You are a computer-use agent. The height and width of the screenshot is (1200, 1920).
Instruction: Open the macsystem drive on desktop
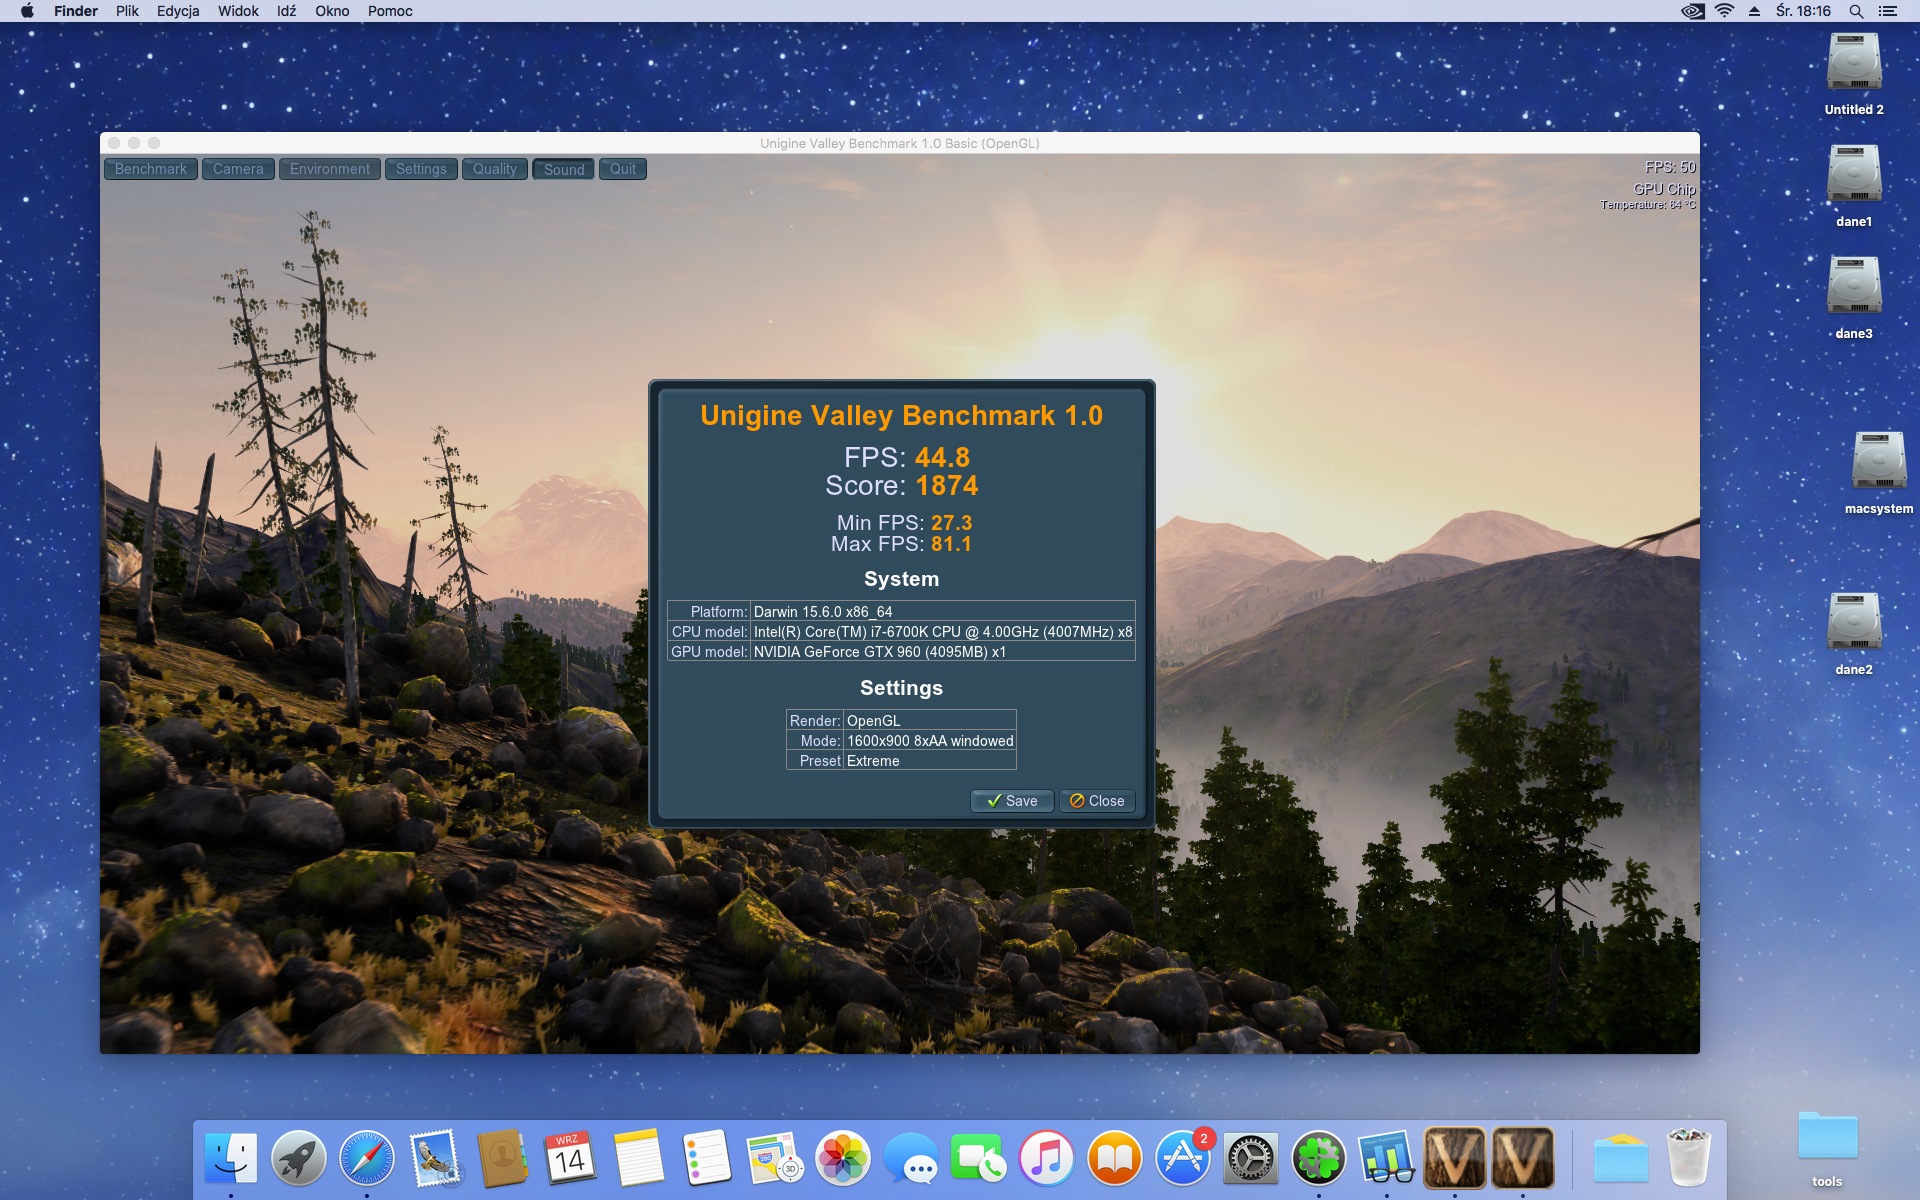1878,462
